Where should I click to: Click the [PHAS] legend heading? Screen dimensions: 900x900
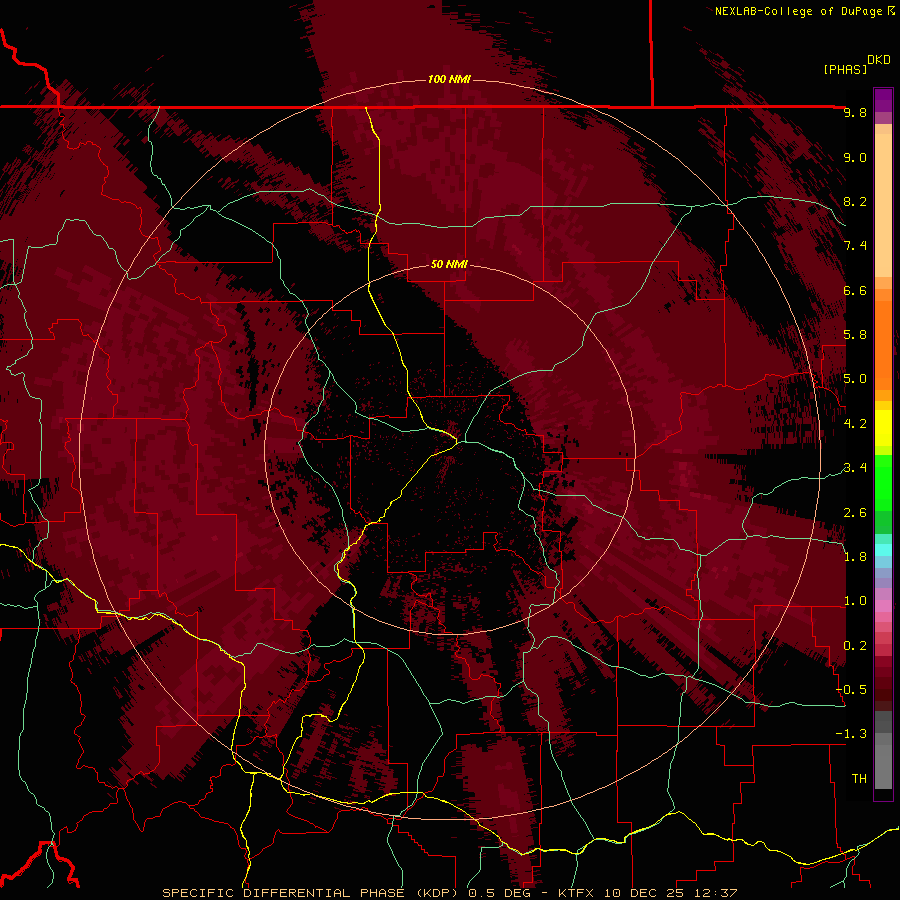pyautogui.click(x=845, y=69)
